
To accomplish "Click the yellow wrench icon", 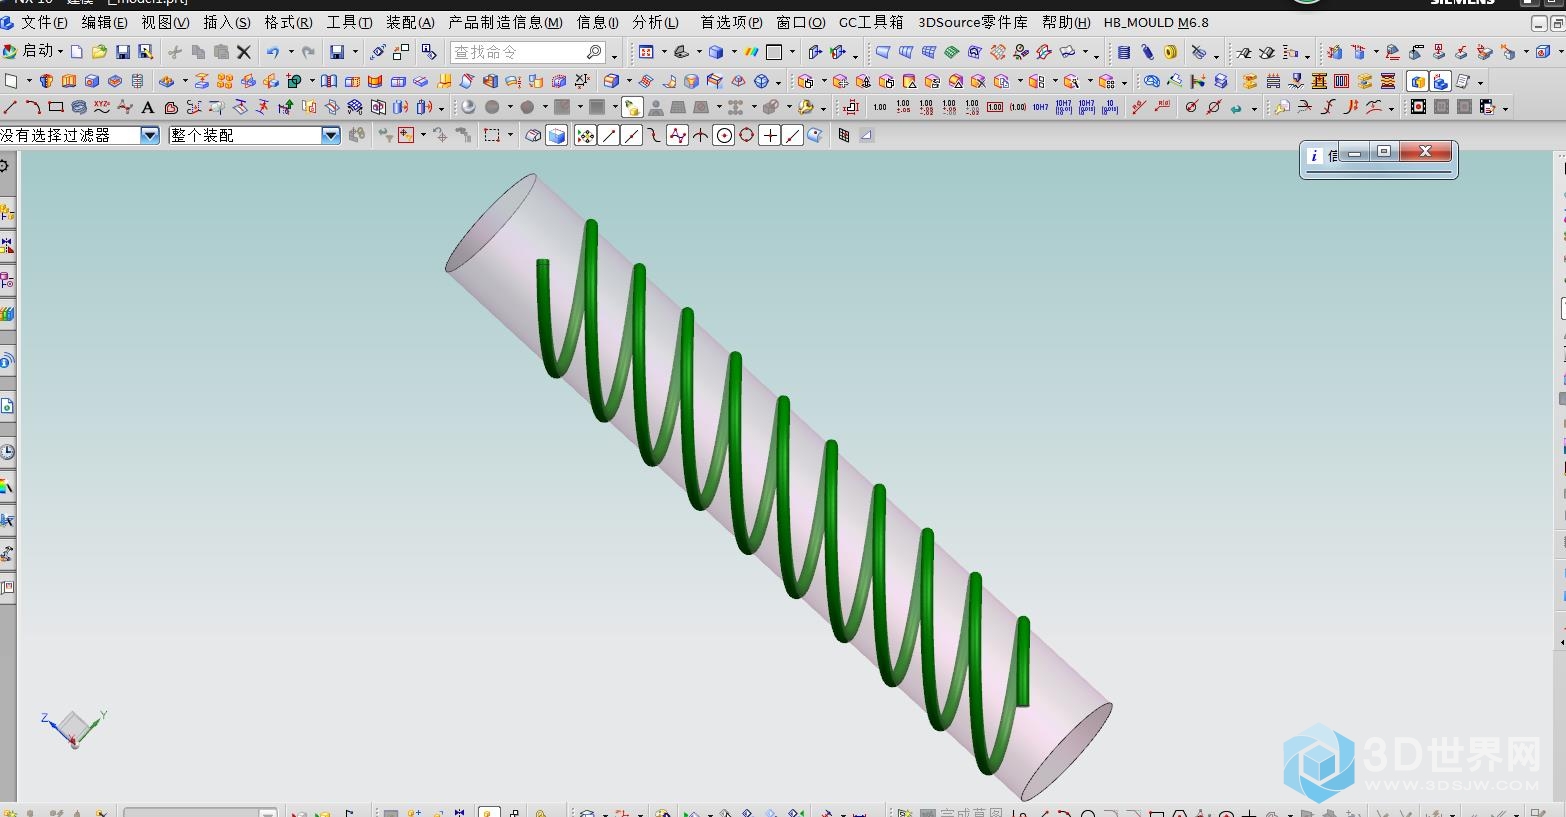I will 805,107.
